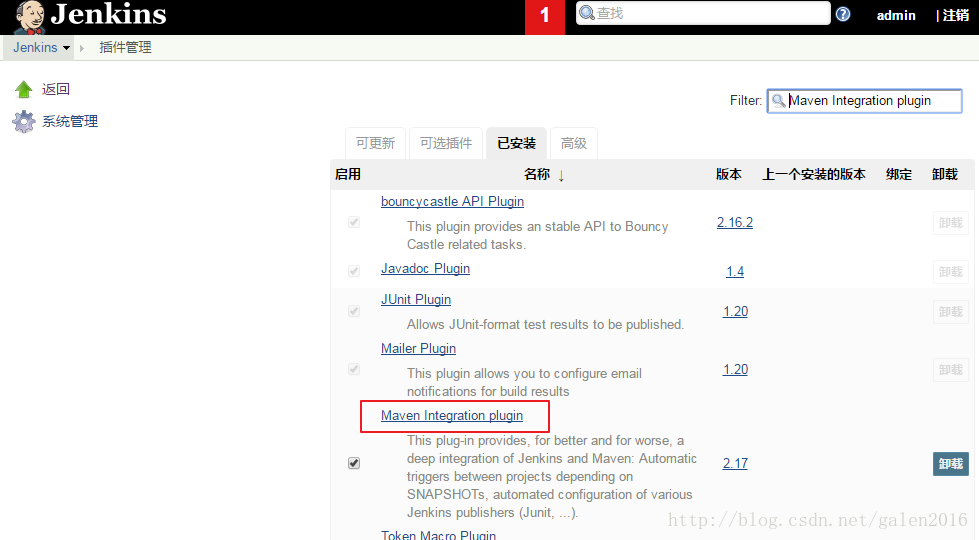Switch to the 可更新 tab
The width and height of the screenshot is (979, 540).
(x=375, y=143)
